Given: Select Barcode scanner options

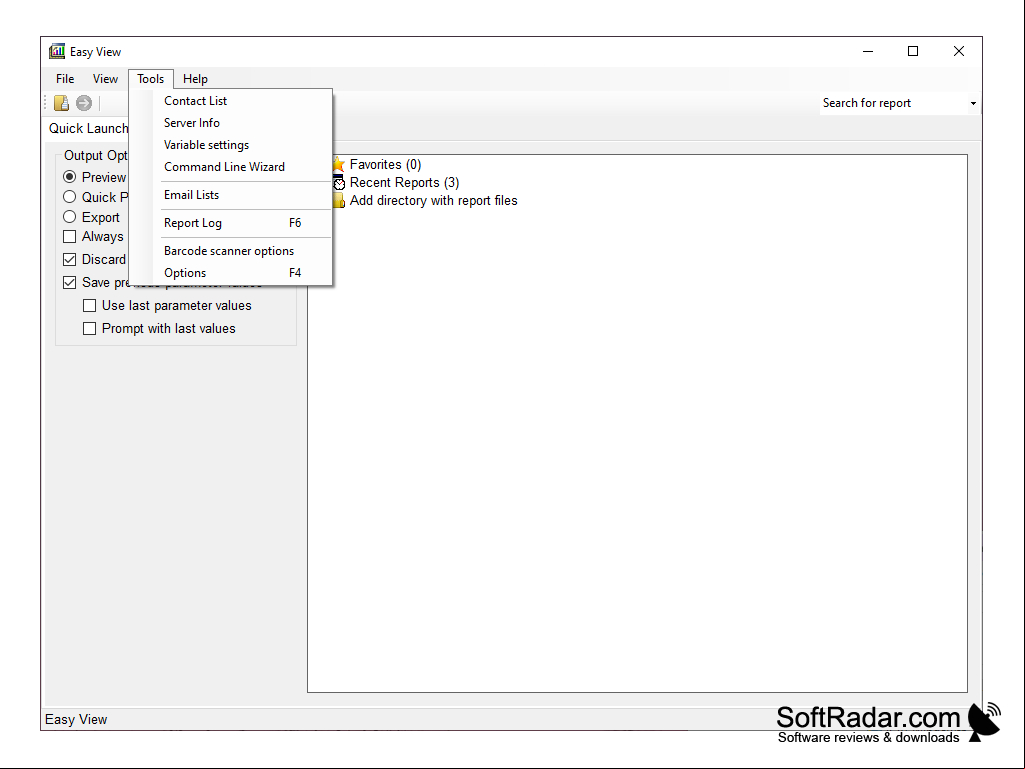Looking at the screenshot, I should [231, 251].
